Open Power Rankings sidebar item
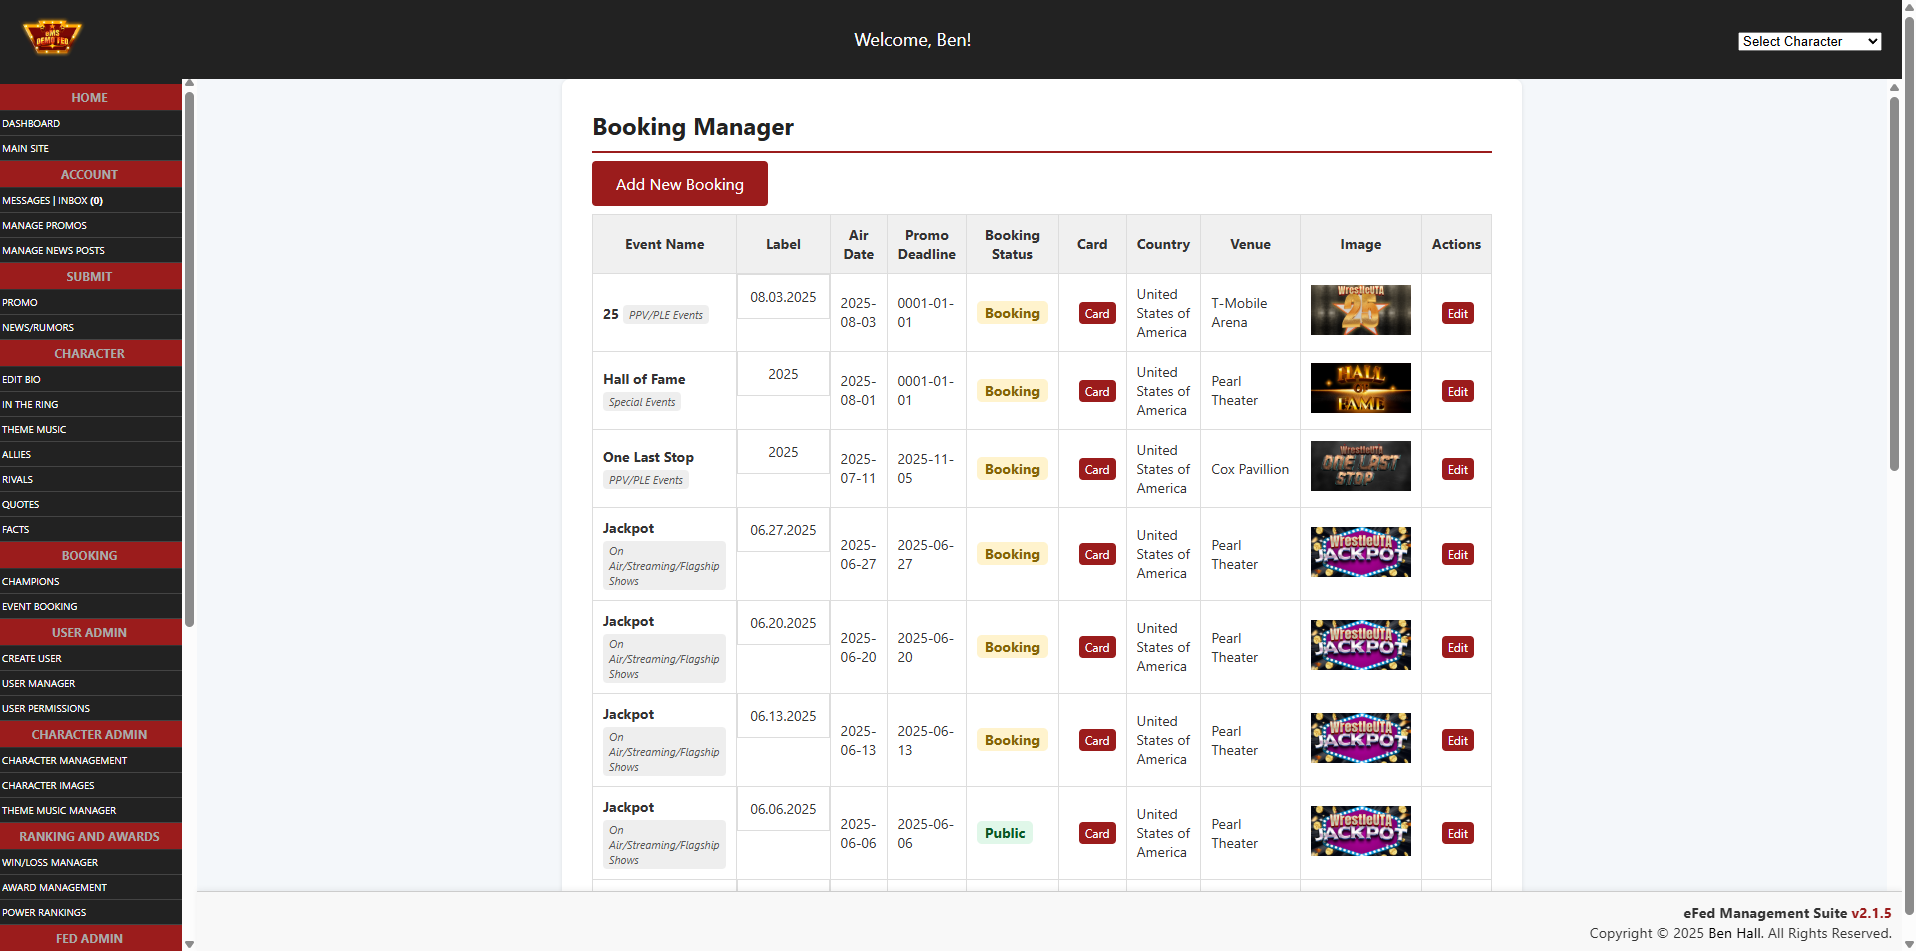This screenshot has height=951, width=1916. (44, 913)
